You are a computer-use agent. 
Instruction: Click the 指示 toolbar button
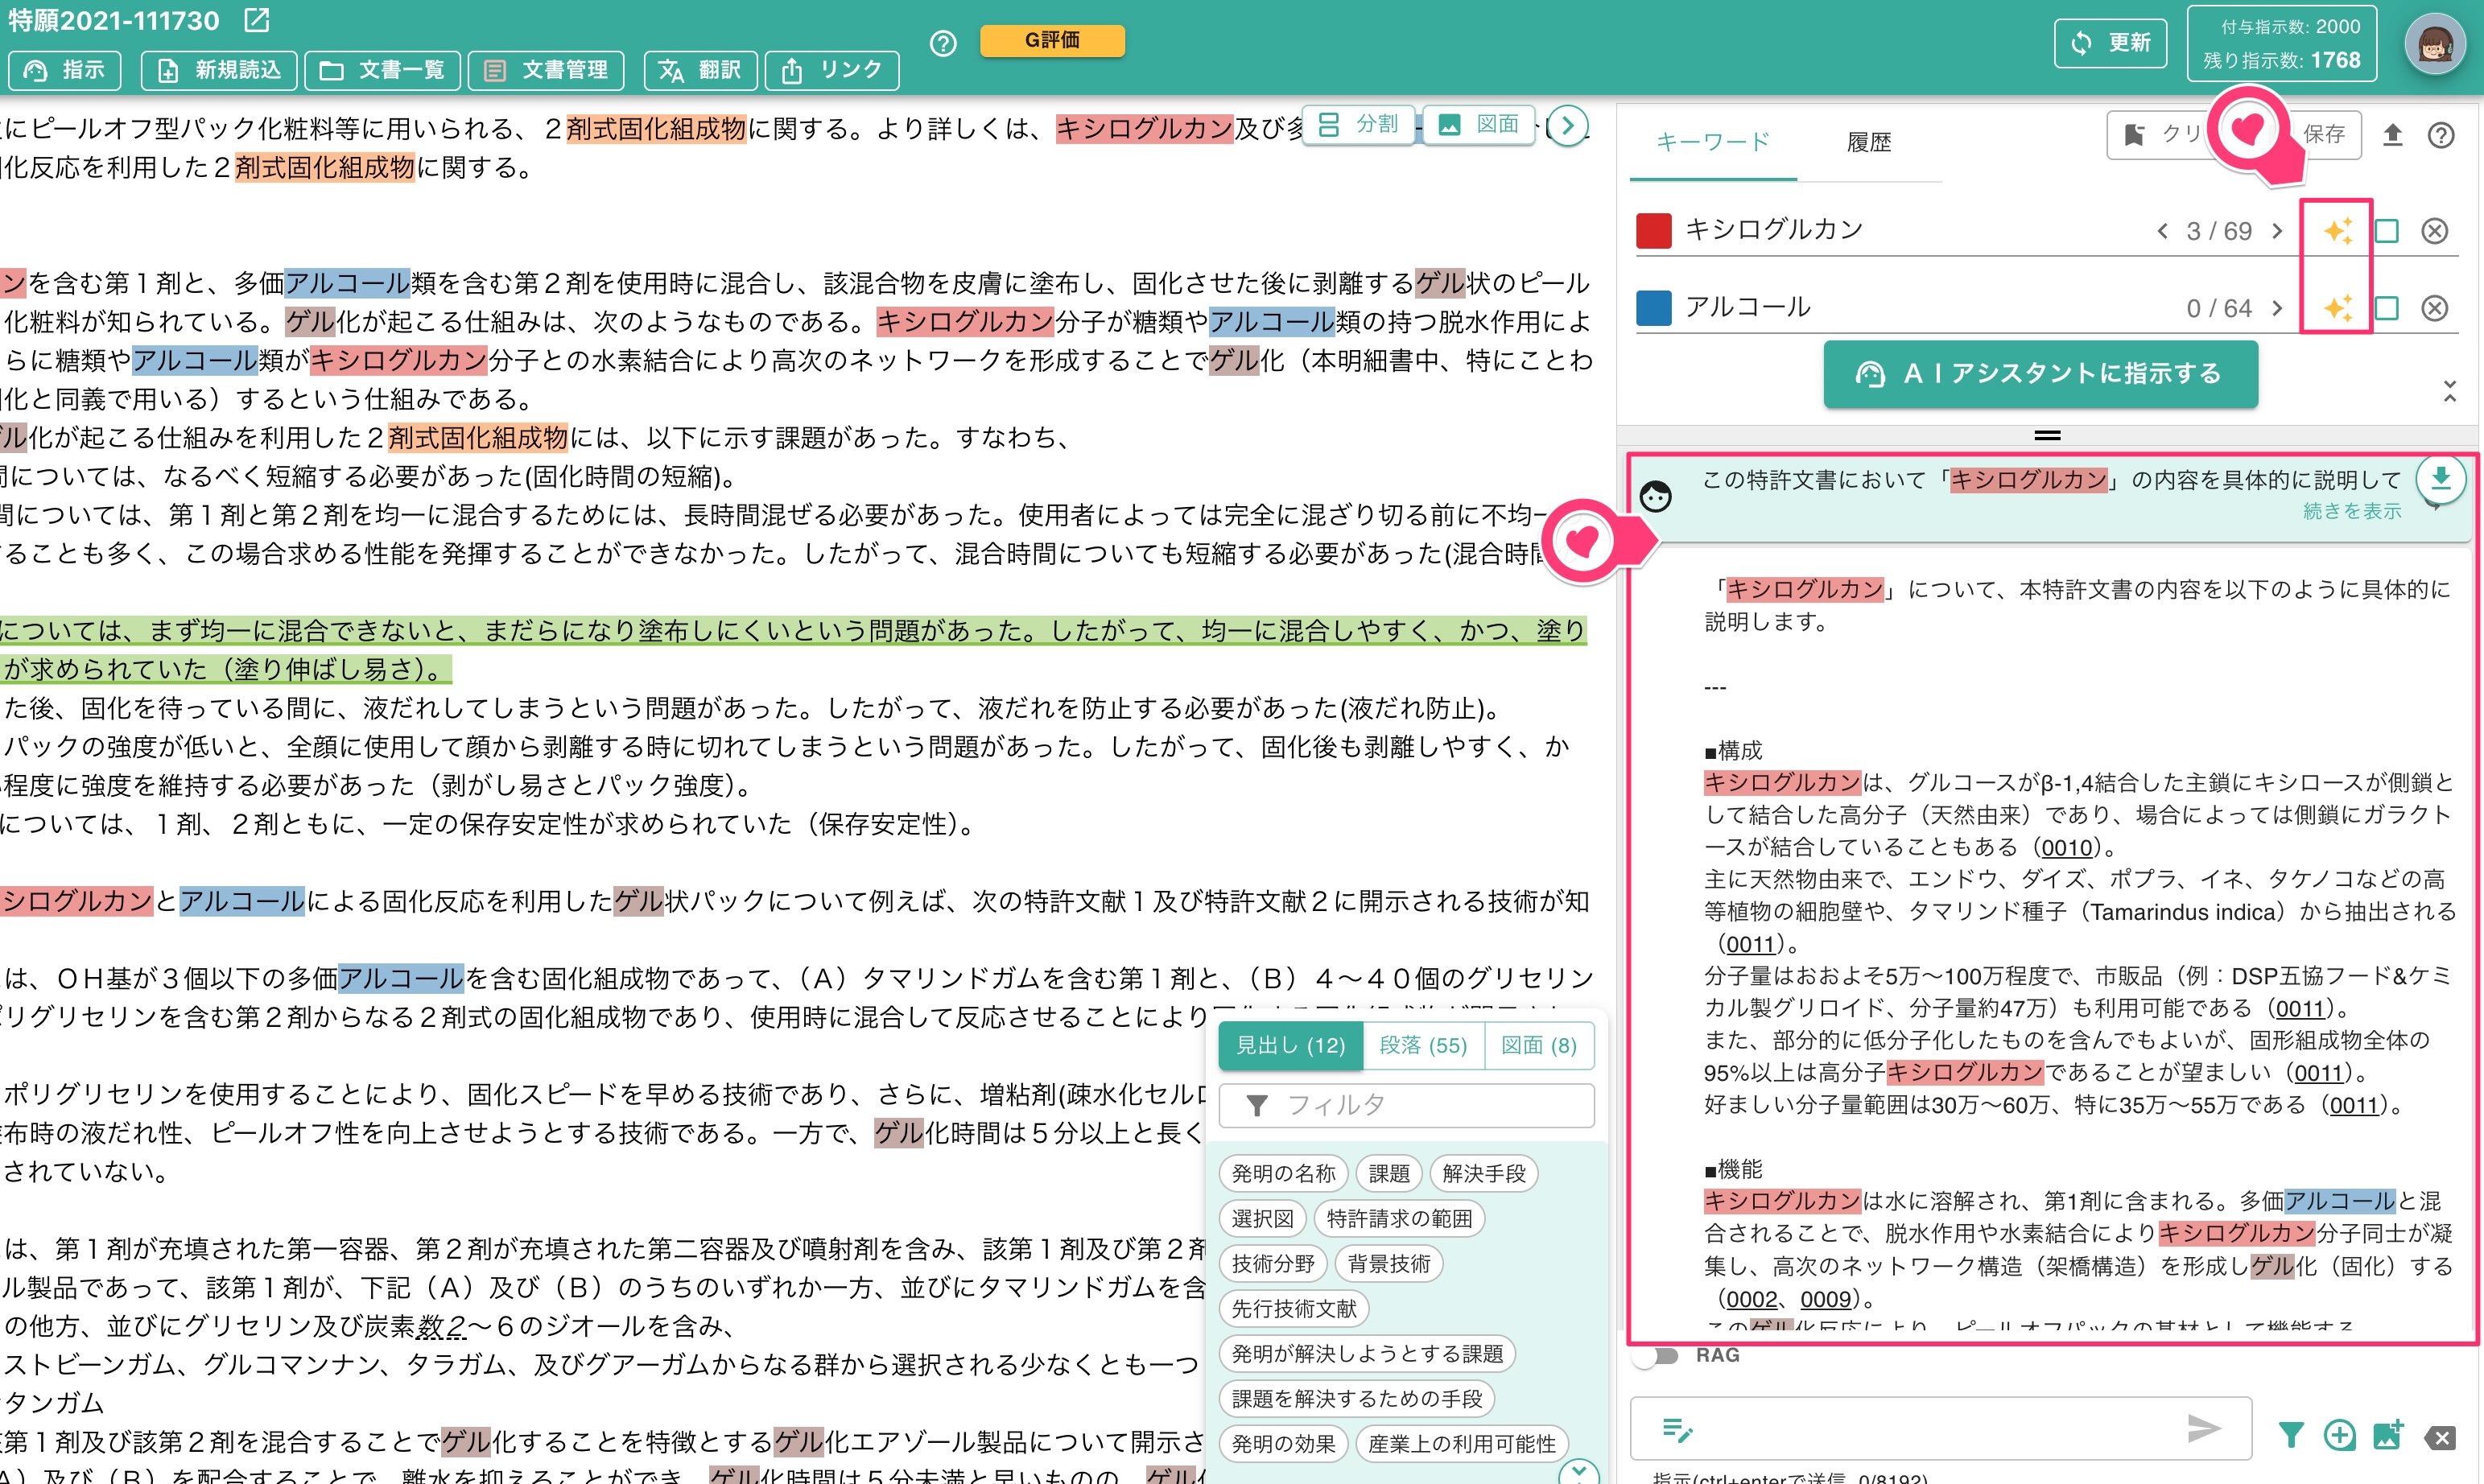(65, 70)
